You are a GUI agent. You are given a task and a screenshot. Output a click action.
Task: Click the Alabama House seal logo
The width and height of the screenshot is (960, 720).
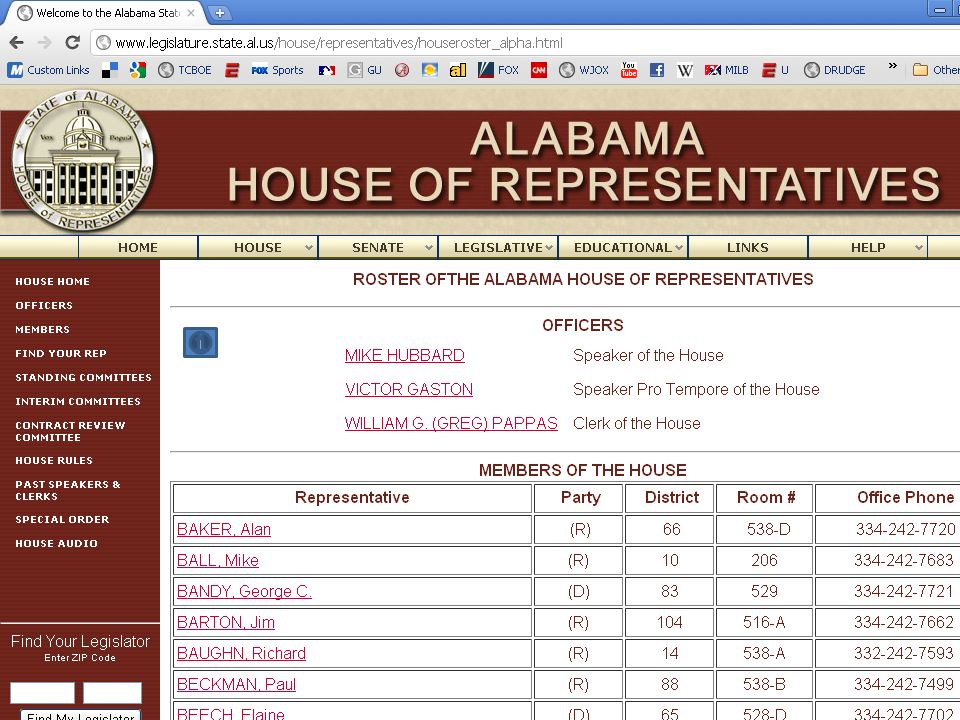tap(83, 160)
